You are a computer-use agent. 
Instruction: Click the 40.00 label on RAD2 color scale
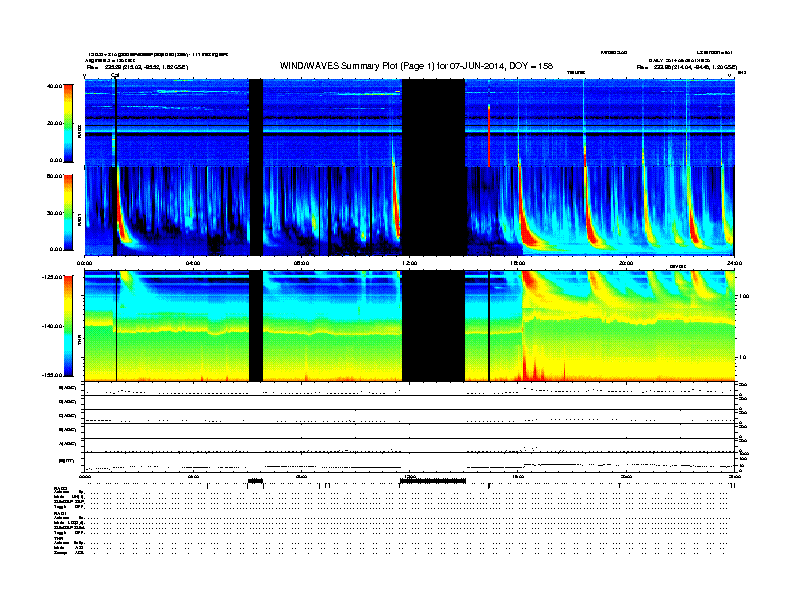pyautogui.click(x=54, y=86)
